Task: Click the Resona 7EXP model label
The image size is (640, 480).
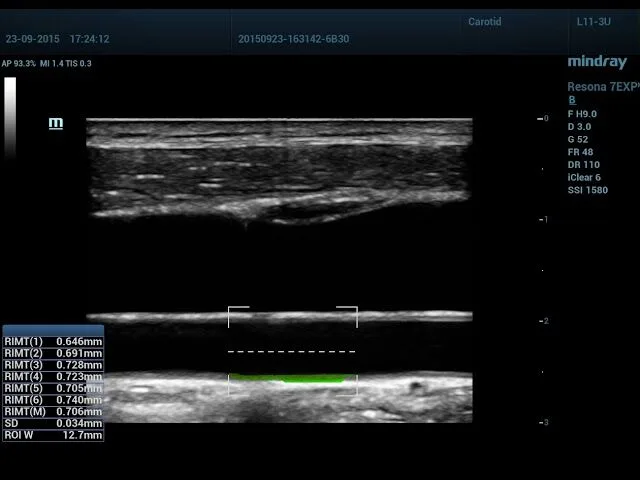Action: [x=603, y=87]
